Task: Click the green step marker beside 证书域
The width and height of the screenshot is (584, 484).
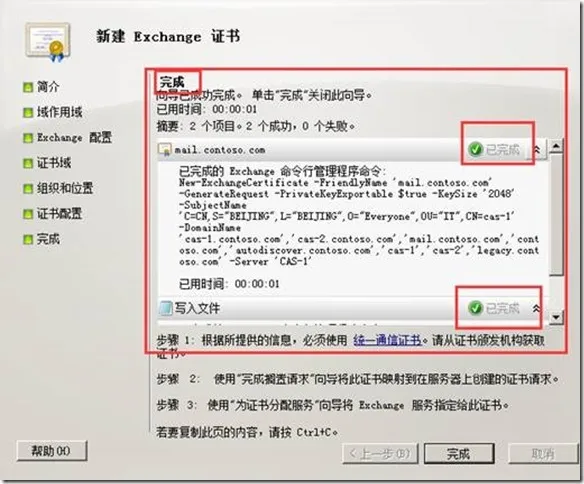Action: point(28,163)
